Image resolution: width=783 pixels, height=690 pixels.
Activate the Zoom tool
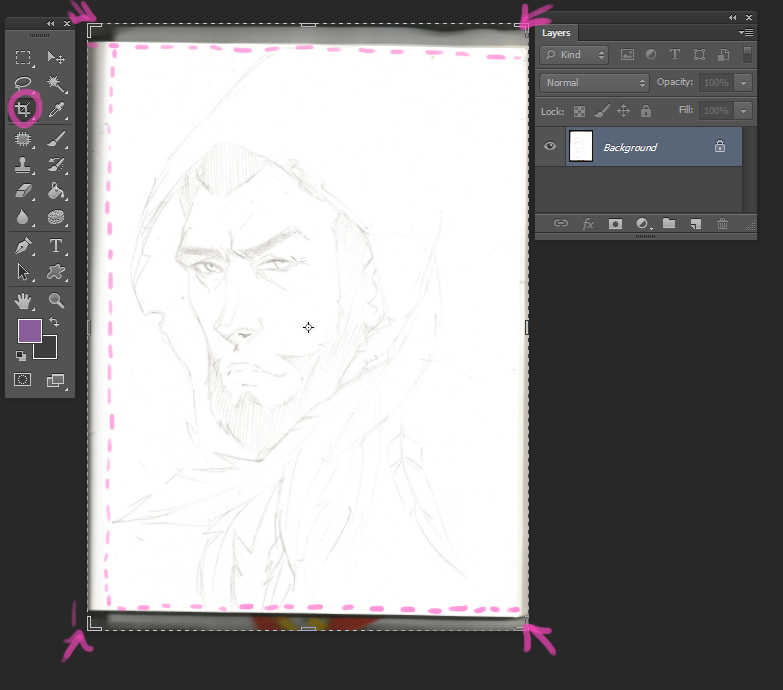56,300
